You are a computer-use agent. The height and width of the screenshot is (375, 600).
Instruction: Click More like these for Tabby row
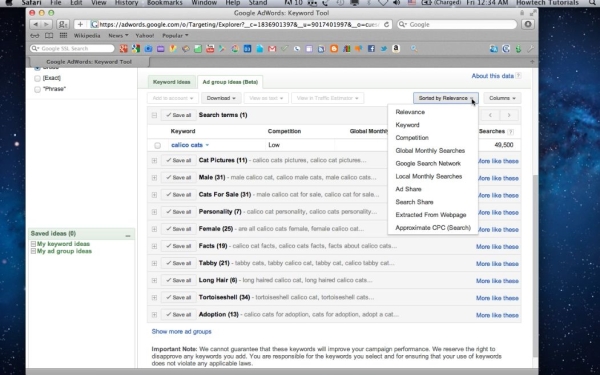[x=497, y=264]
